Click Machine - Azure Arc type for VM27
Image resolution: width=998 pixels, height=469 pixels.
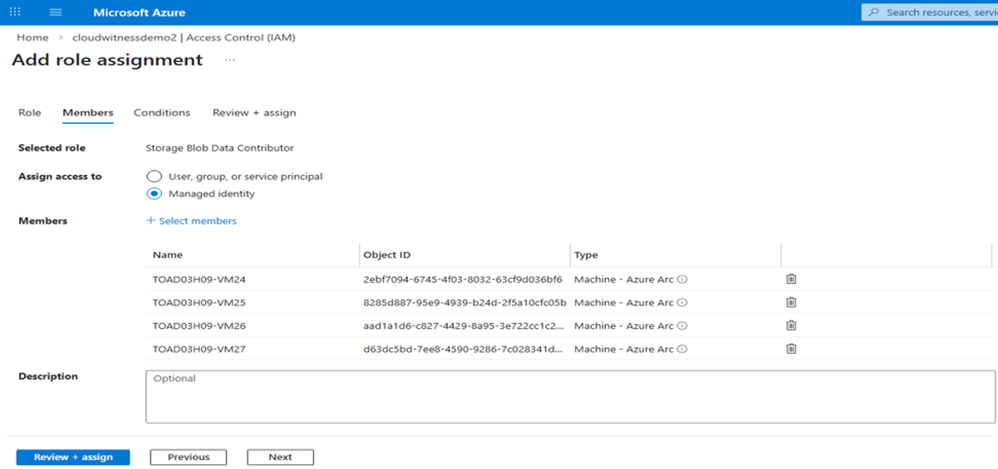click(624, 349)
